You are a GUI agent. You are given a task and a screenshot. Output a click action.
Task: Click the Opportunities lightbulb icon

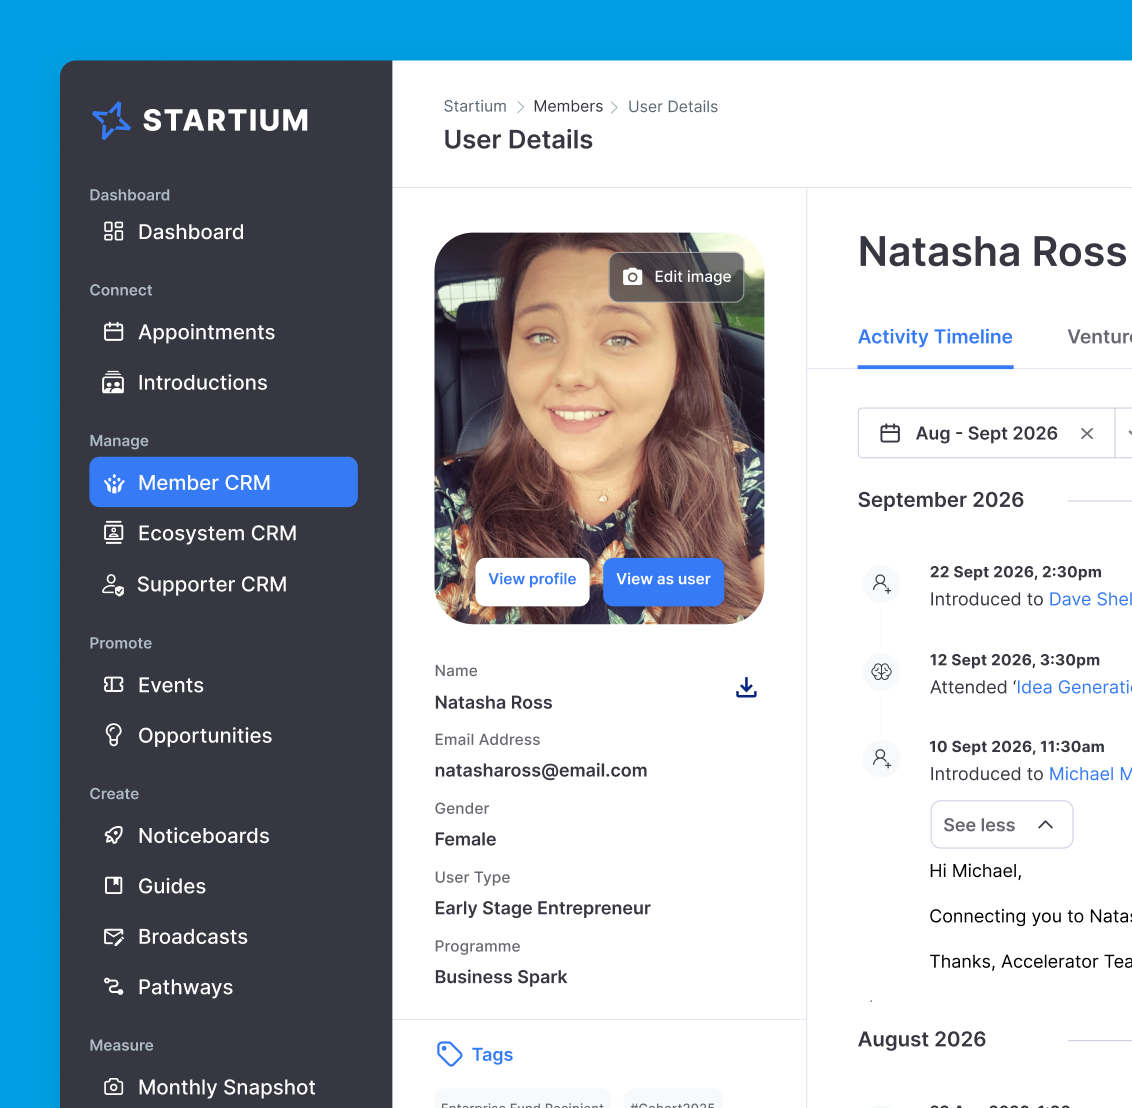click(114, 735)
